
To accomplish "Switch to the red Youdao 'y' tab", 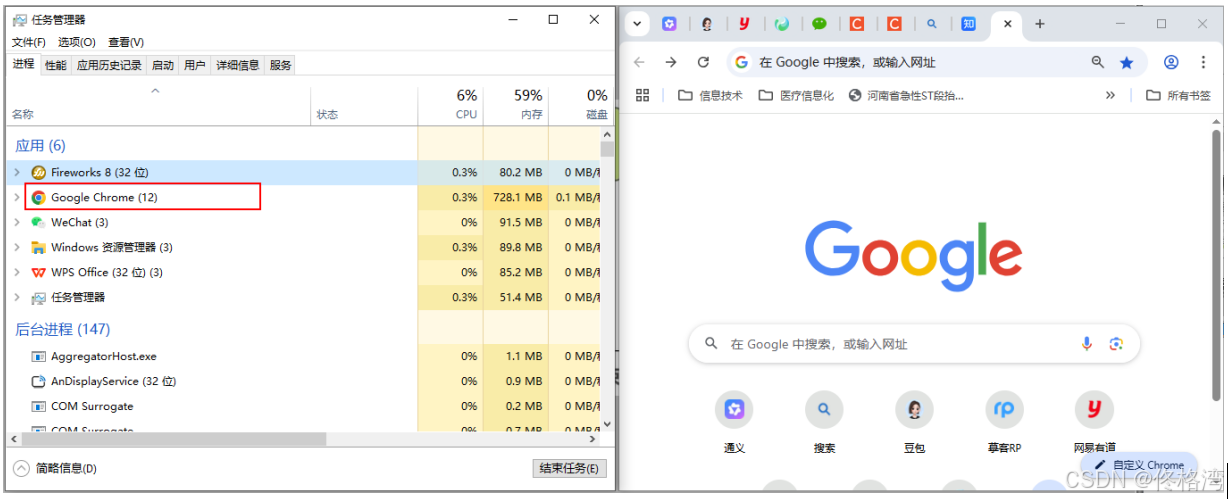I will point(744,24).
